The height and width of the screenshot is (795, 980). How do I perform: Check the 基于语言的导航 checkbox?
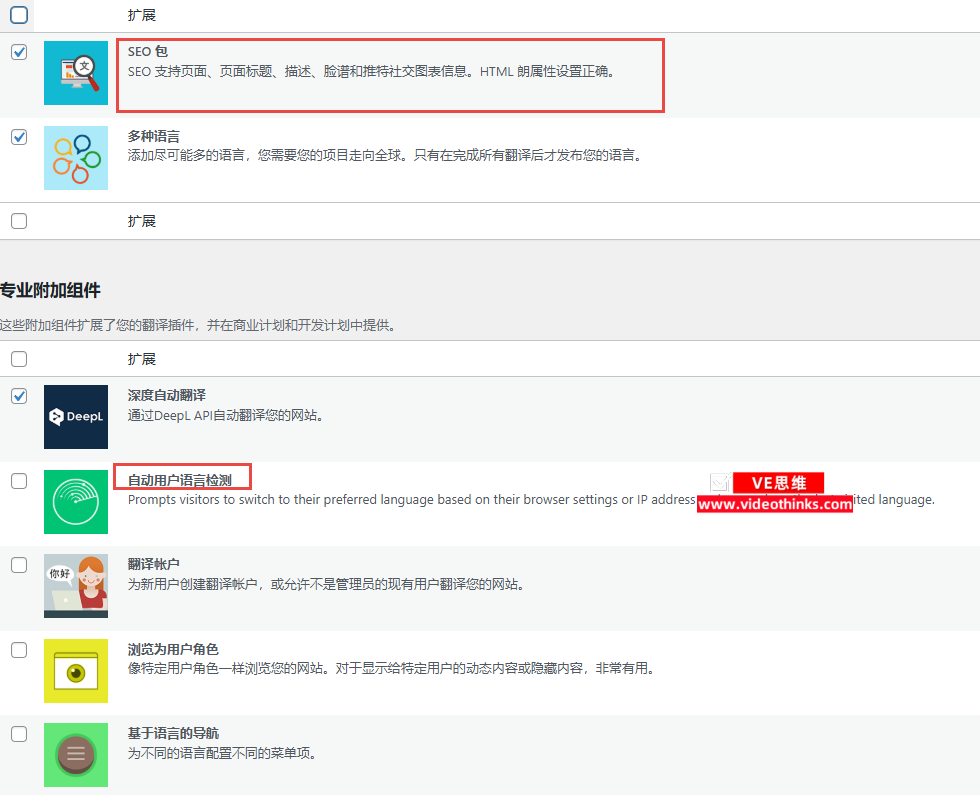[x=19, y=734]
